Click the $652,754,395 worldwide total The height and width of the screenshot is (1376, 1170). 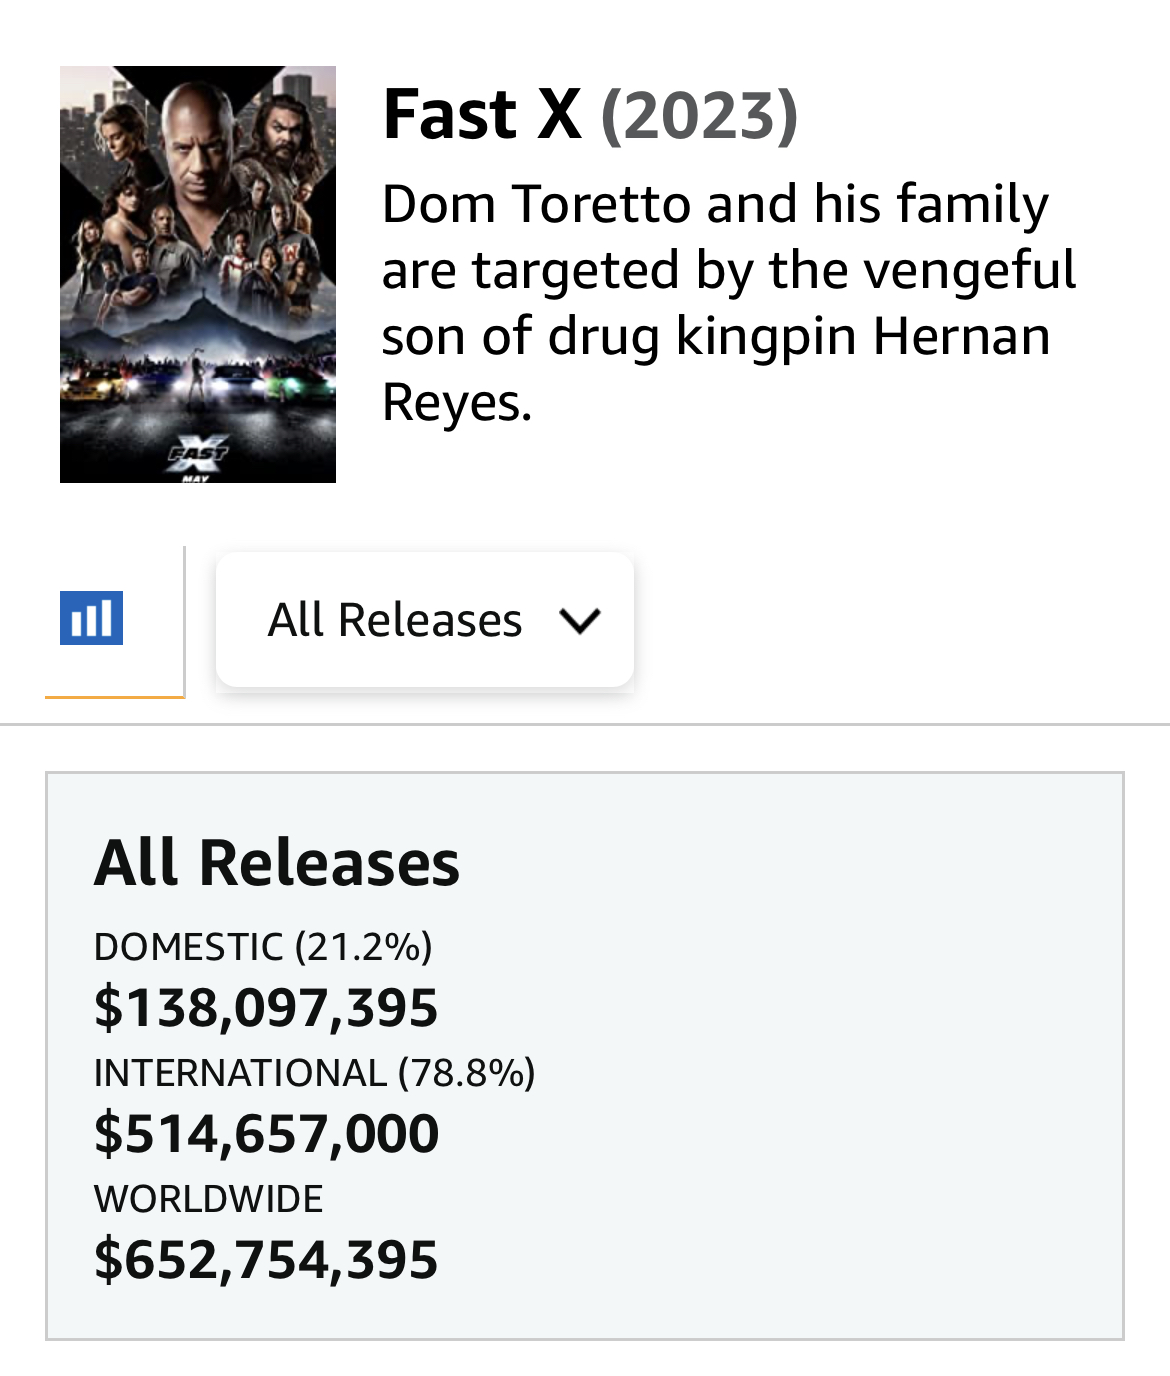(x=266, y=1259)
